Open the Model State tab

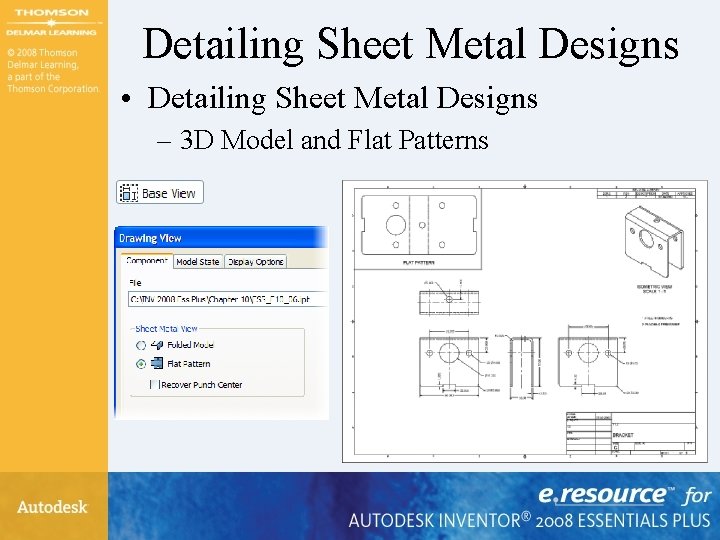tap(198, 262)
